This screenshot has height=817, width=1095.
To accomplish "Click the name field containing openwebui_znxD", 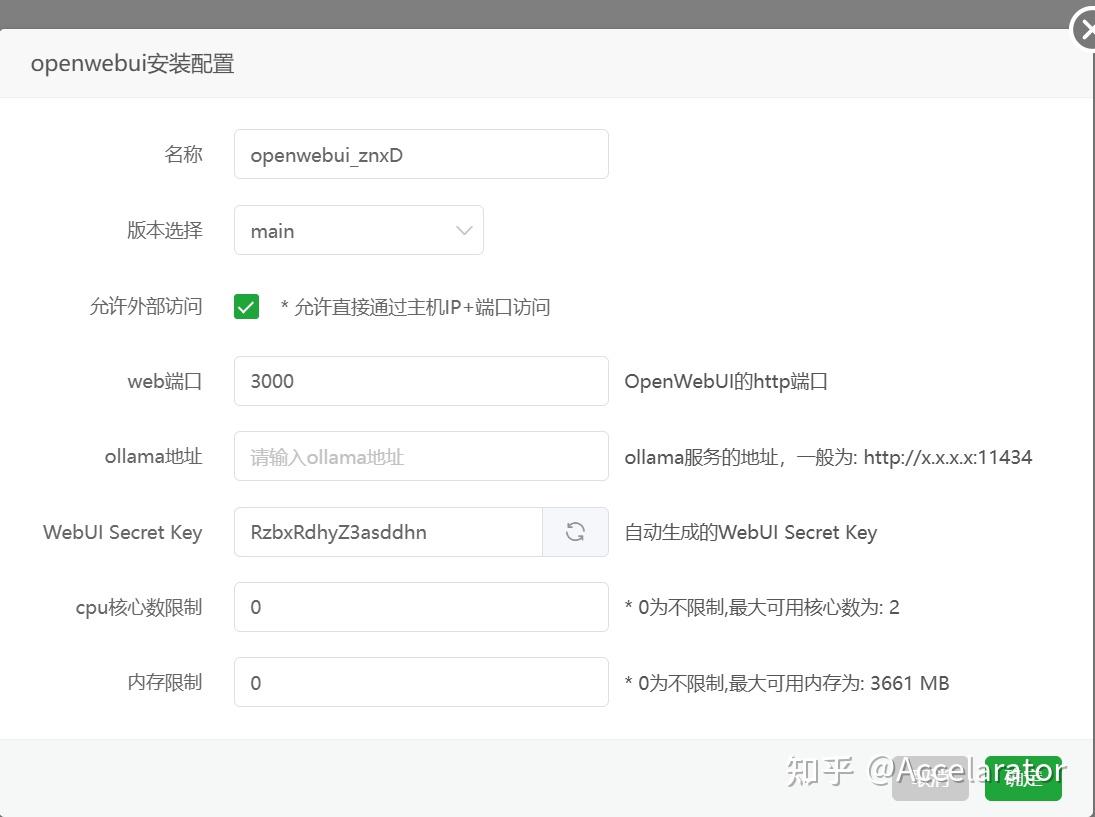I will (x=420, y=153).
